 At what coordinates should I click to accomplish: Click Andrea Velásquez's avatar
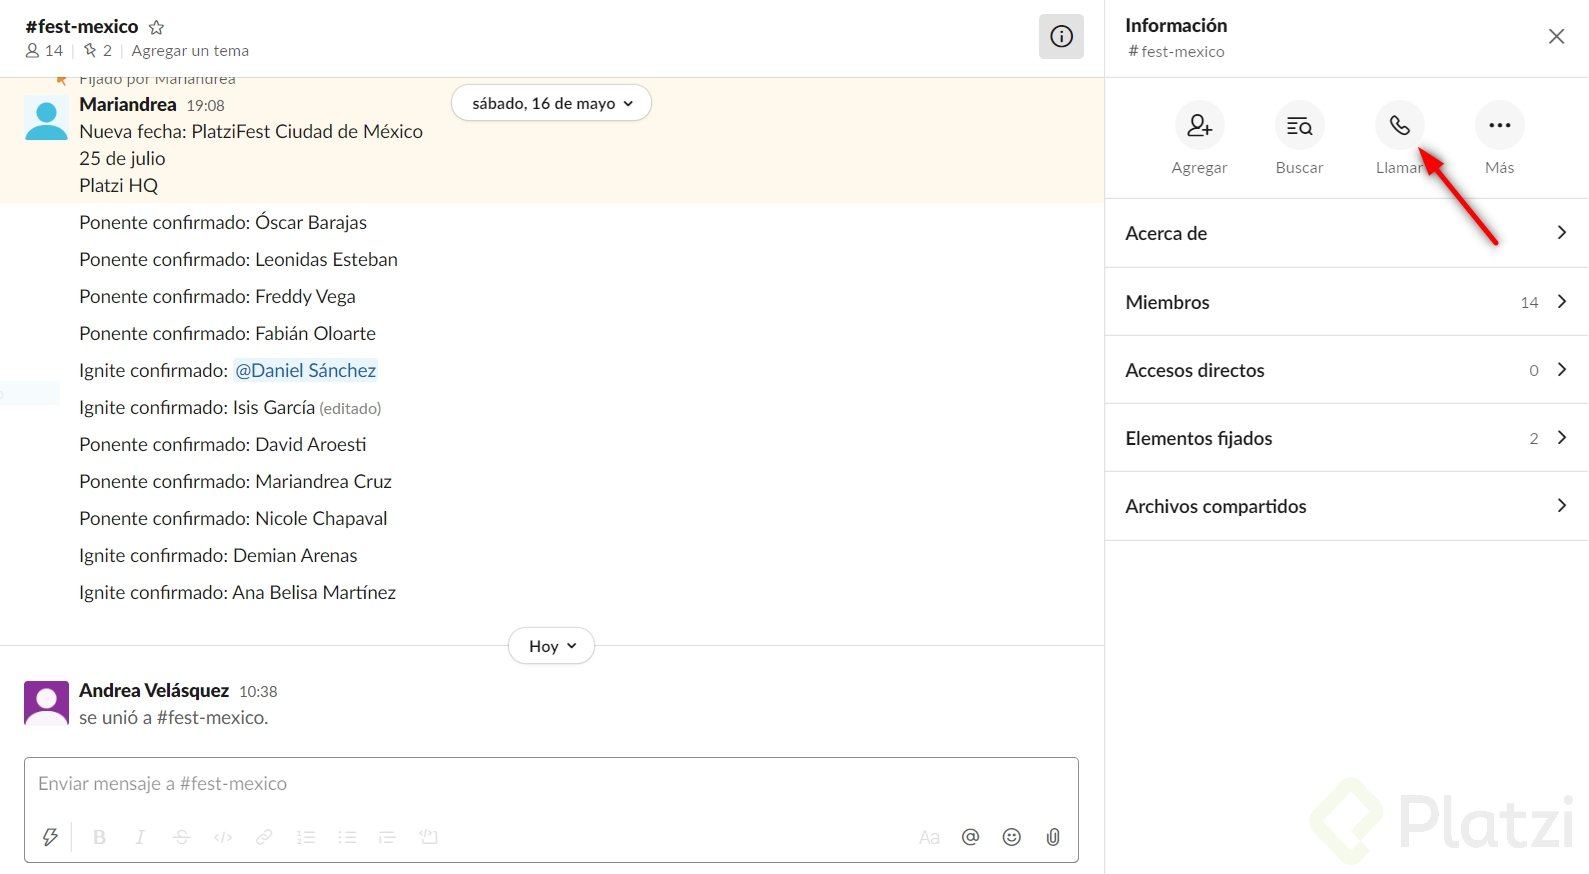[x=46, y=704]
